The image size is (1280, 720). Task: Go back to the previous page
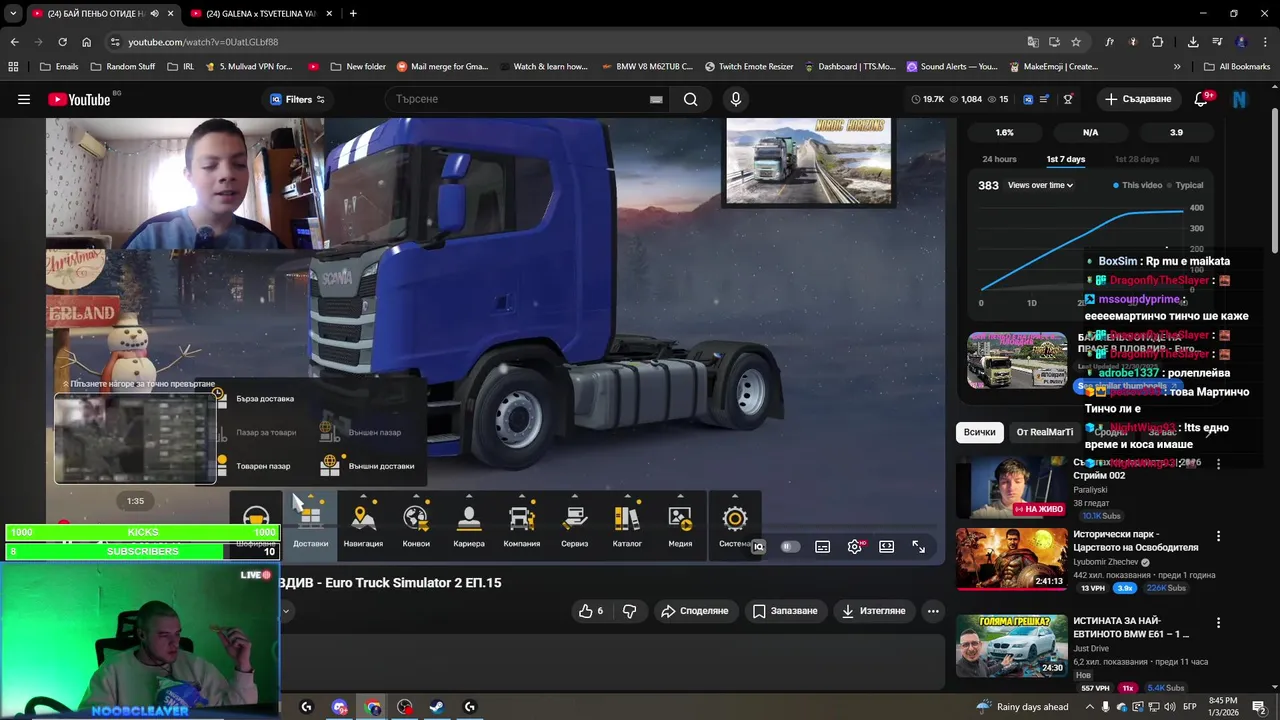coord(14,42)
